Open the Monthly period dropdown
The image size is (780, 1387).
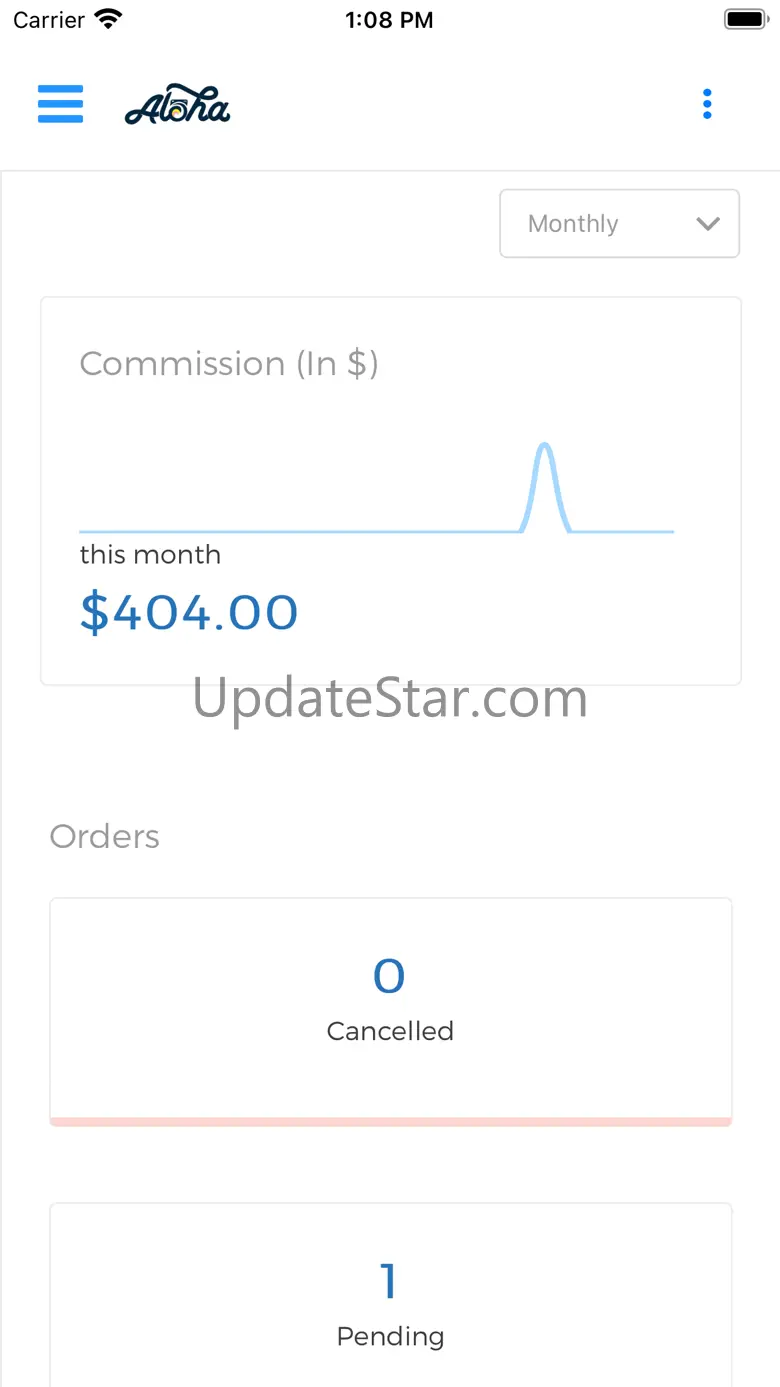click(619, 224)
